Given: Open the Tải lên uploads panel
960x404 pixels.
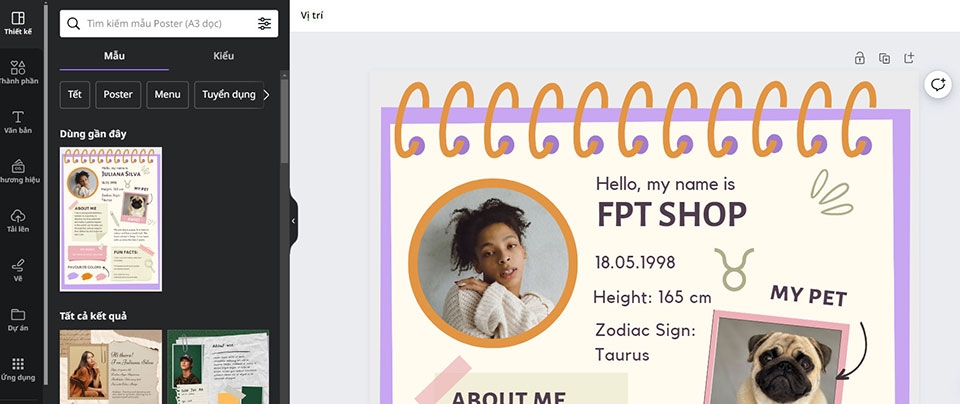Looking at the screenshot, I should 18,221.
